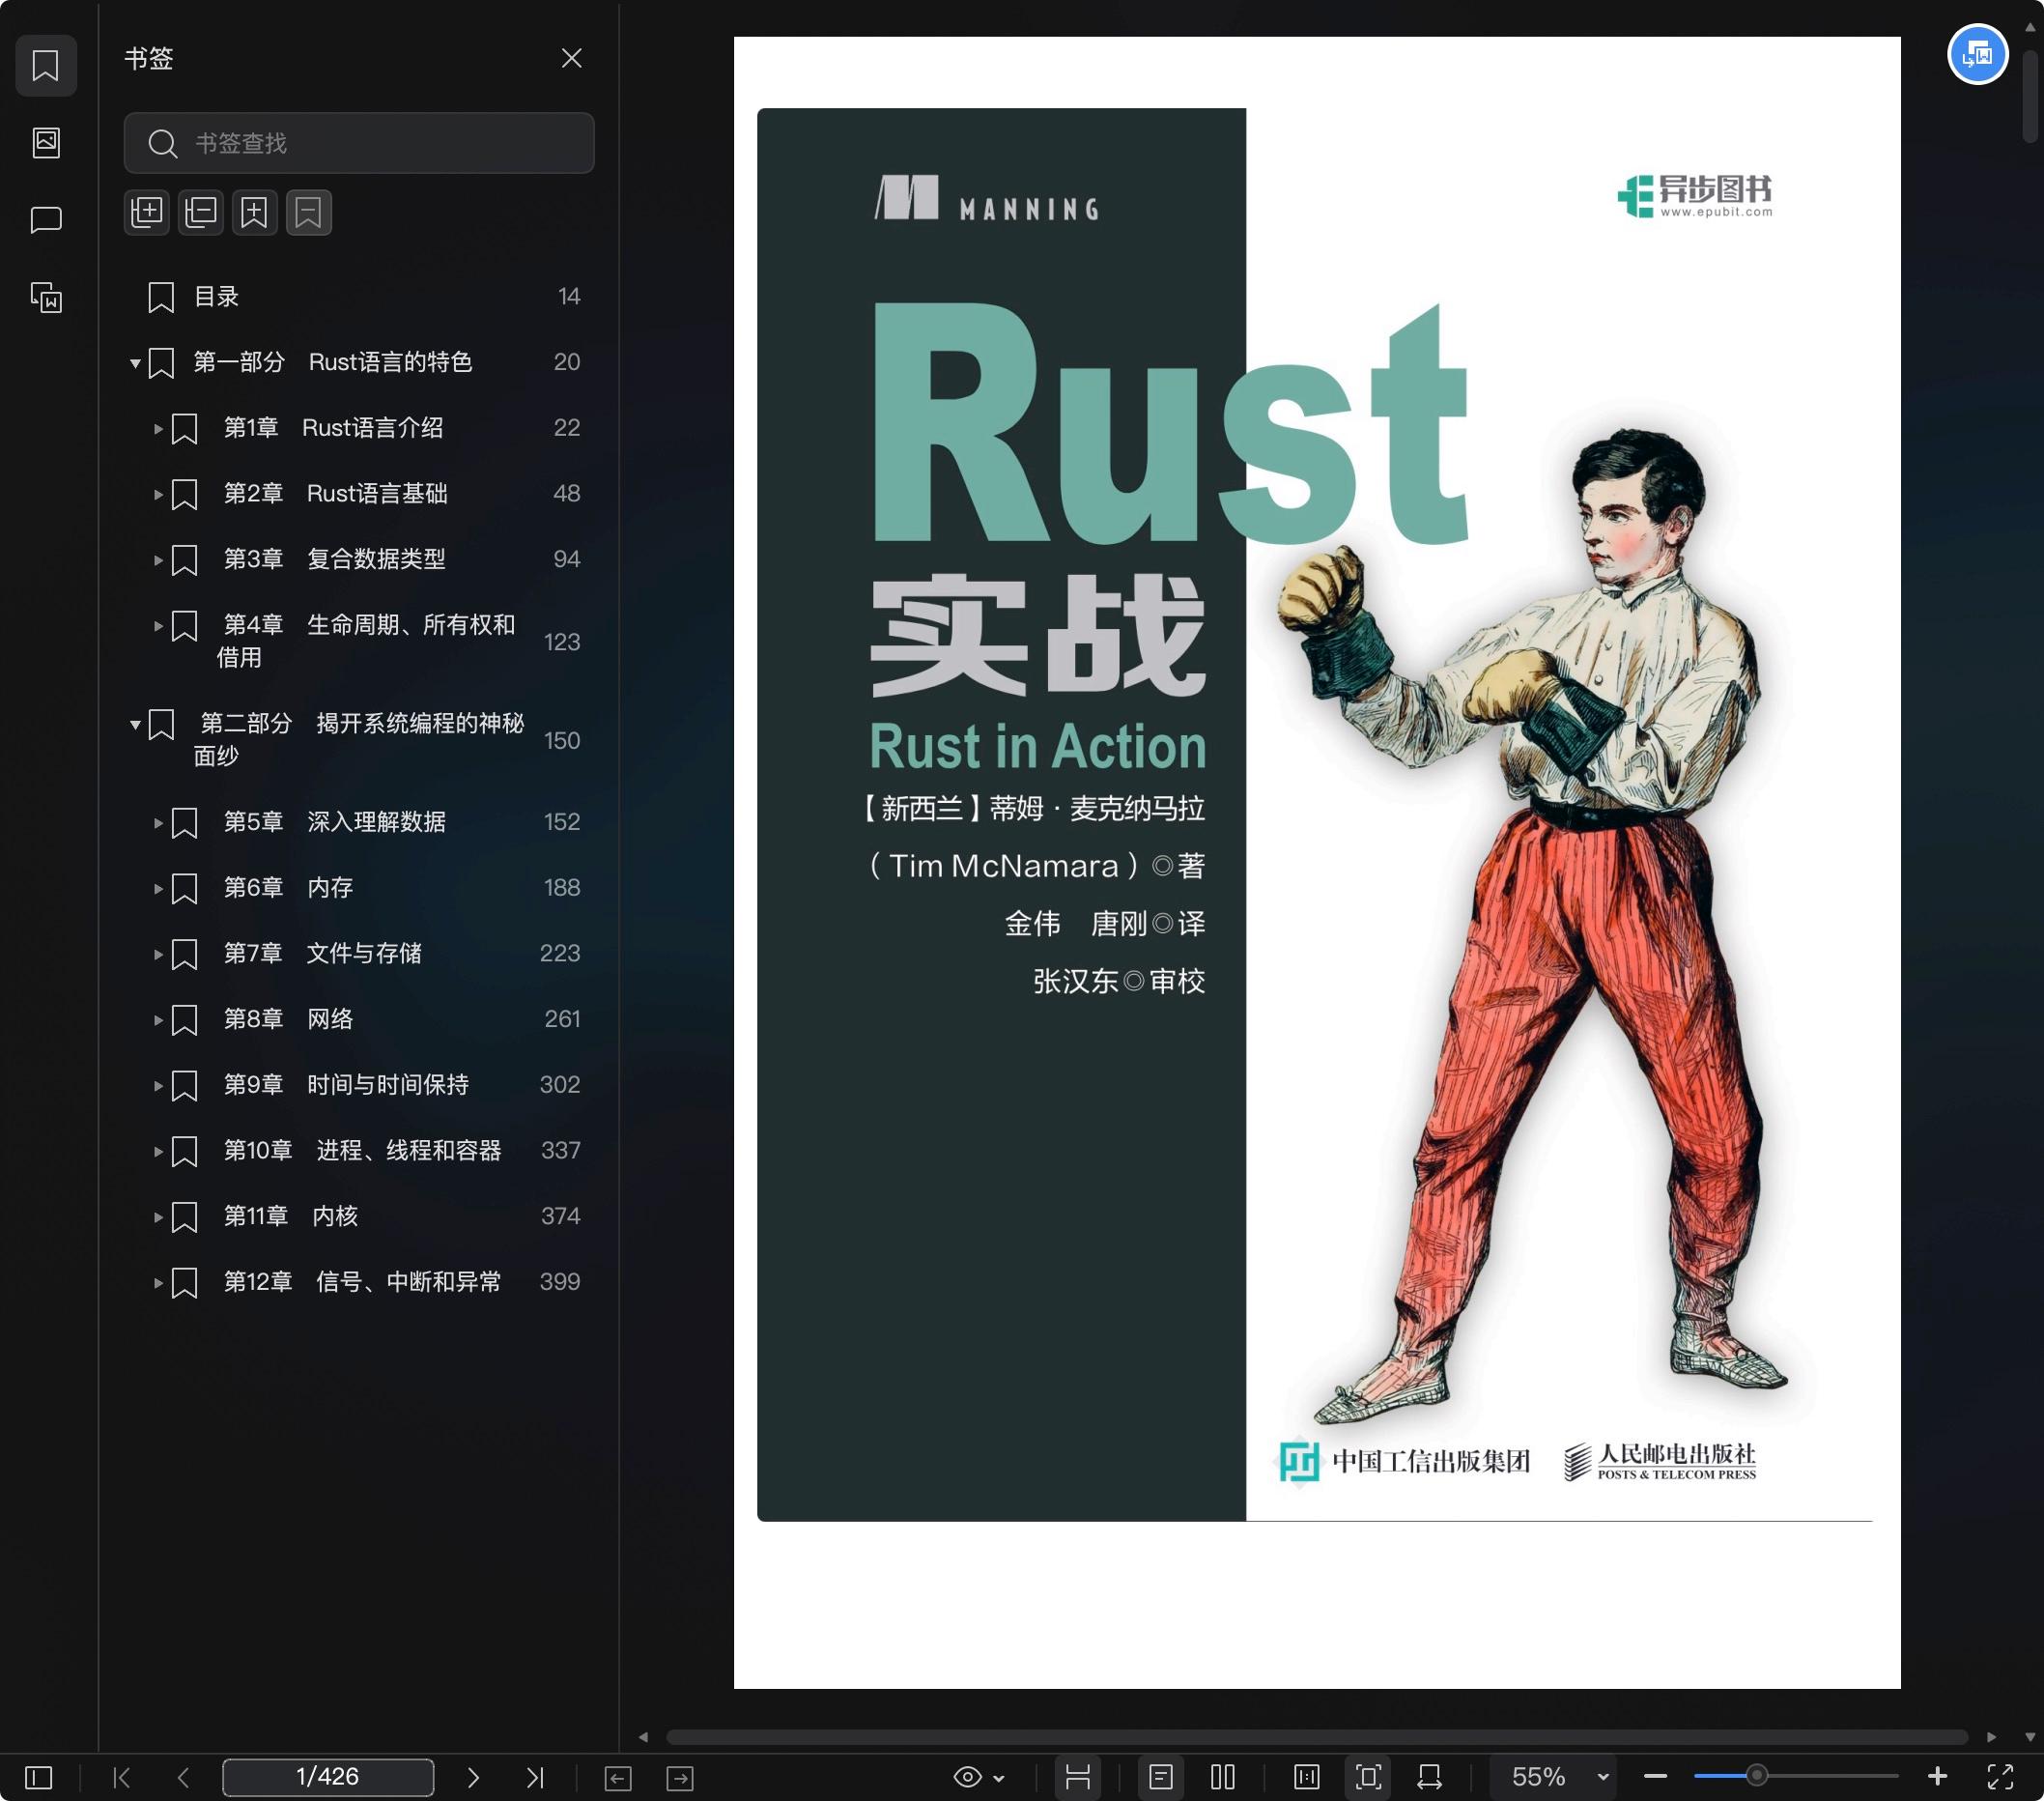Go to the previous page
Image resolution: width=2044 pixels, height=1801 pixels.
click(x=183, y=1777)
